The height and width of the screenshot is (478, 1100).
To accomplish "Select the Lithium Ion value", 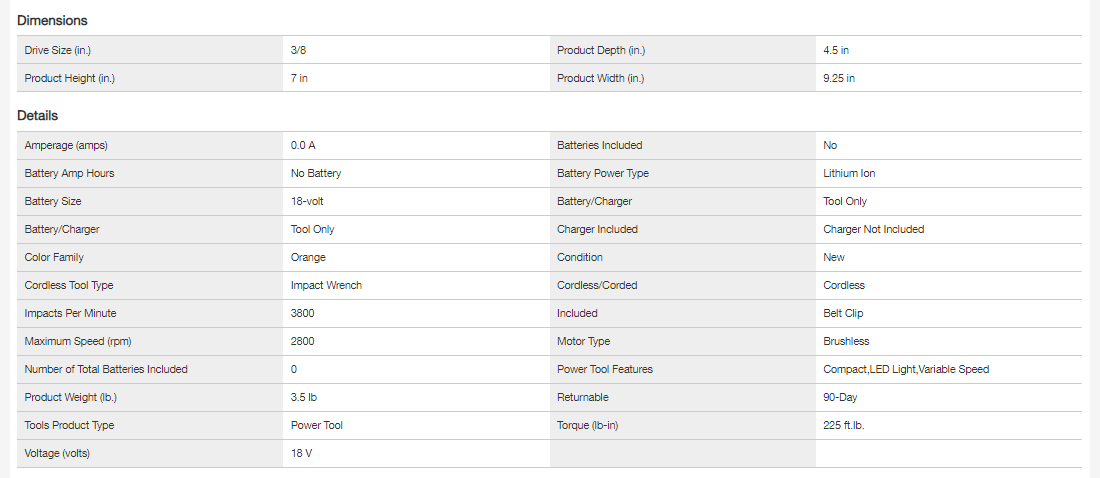I will 849,173.
